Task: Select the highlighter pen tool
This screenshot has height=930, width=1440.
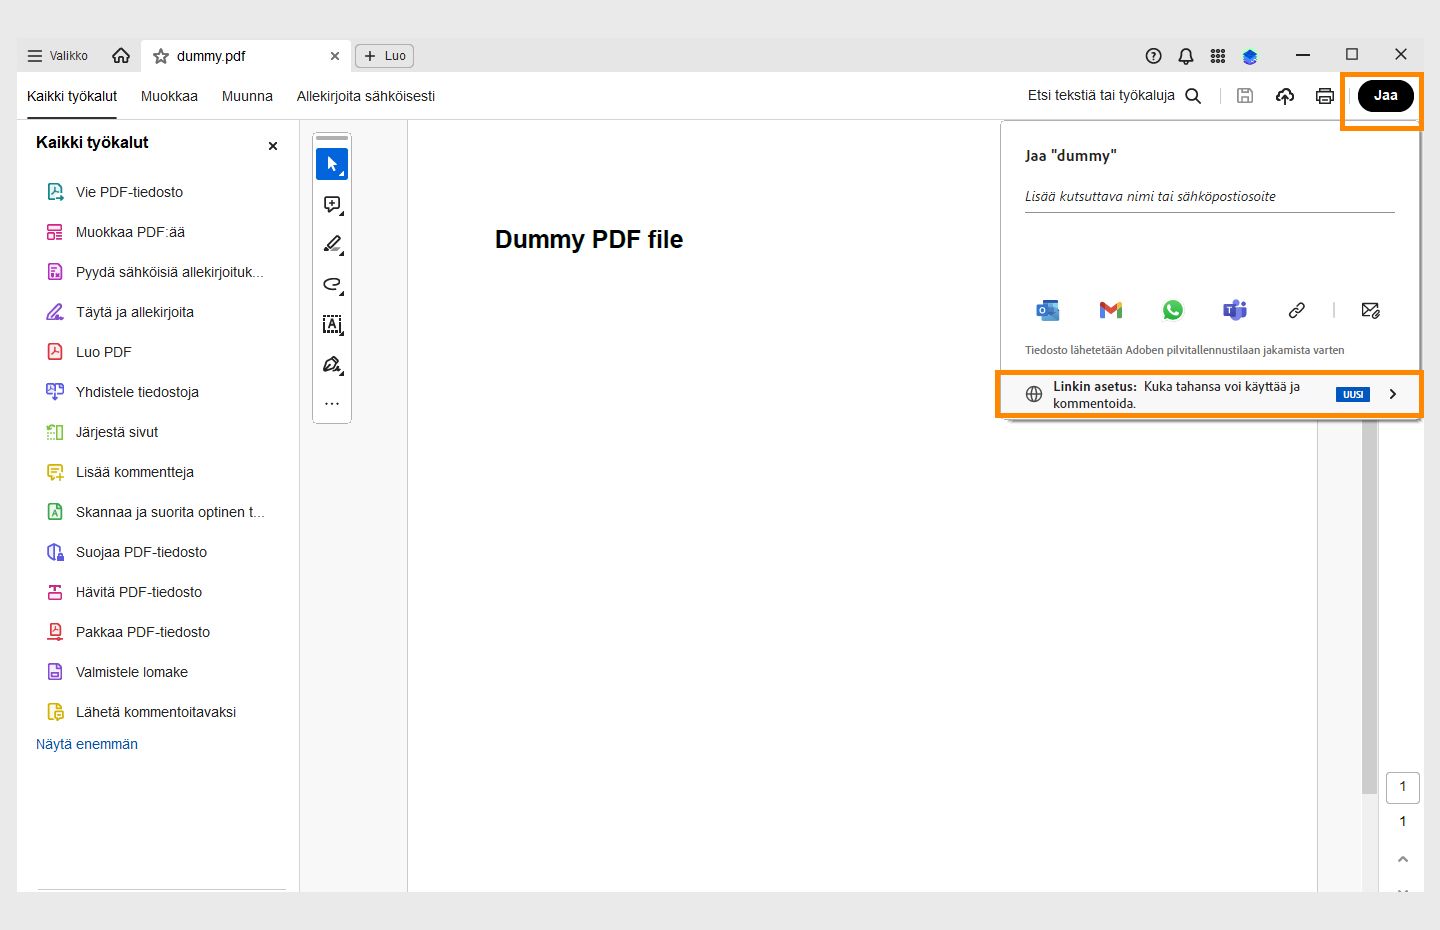Action: [332, 244]
